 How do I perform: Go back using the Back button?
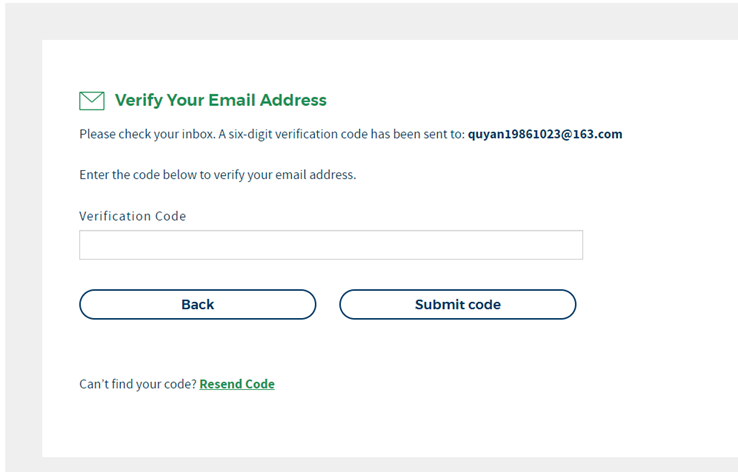click(x=198, y=304)
